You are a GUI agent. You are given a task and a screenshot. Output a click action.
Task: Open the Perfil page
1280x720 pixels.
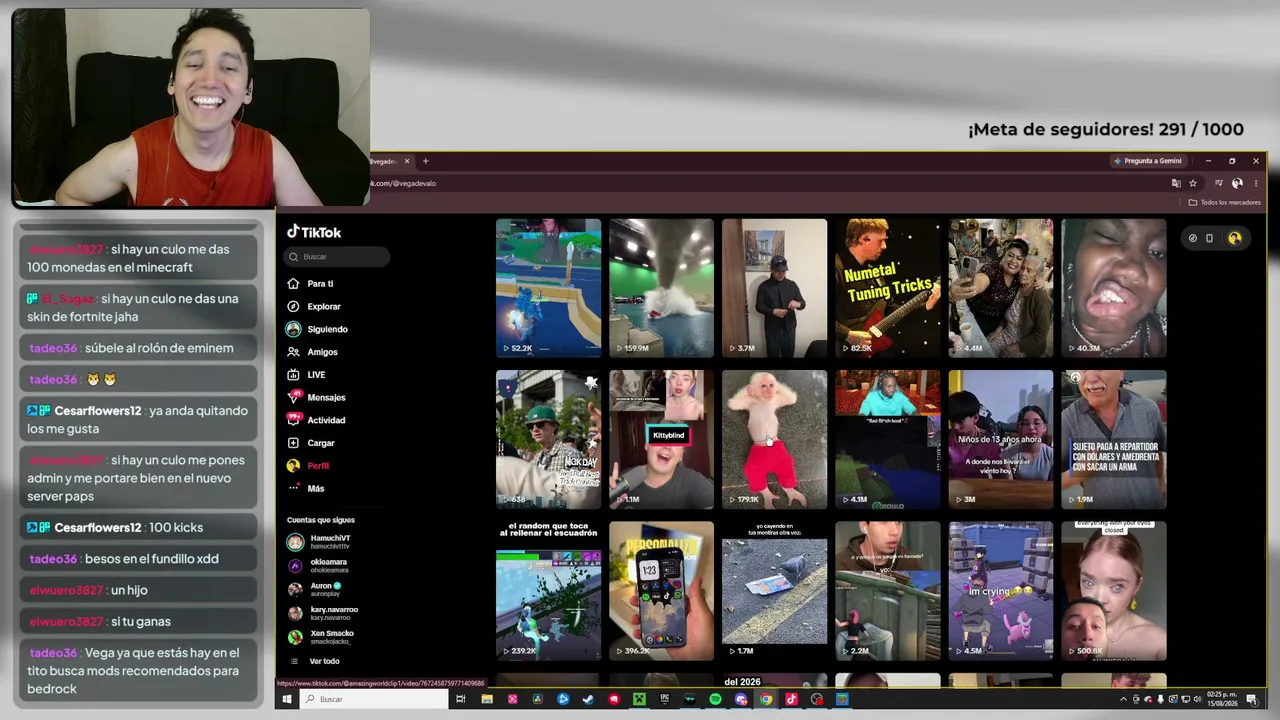308,466
